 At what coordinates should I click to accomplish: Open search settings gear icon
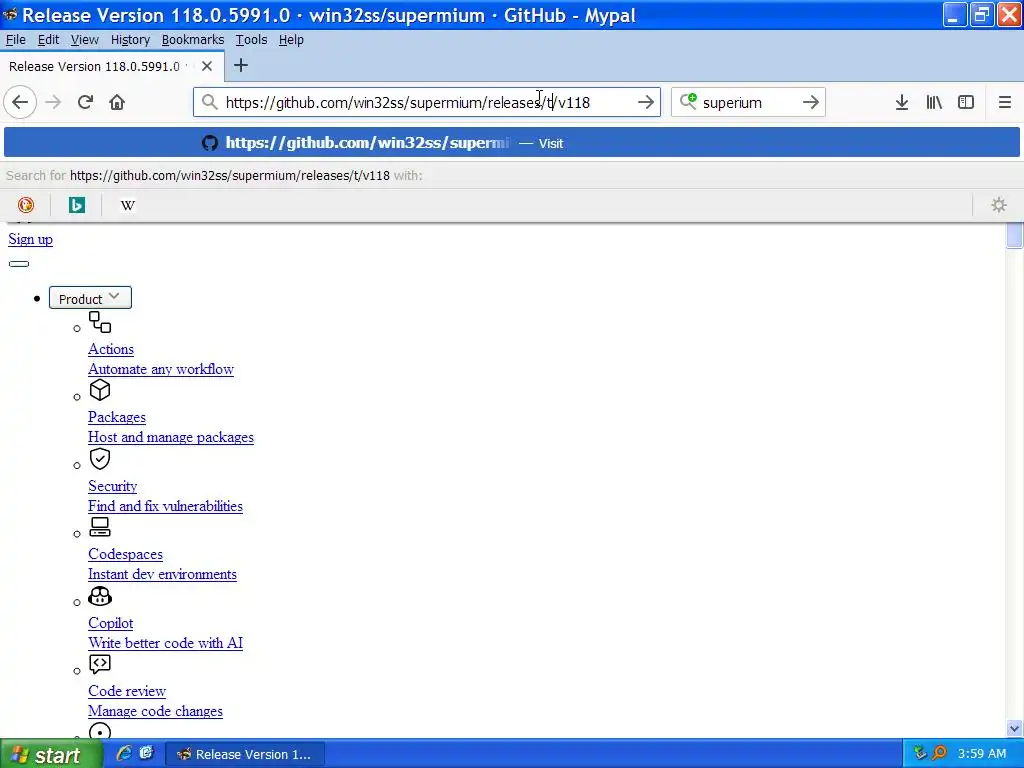coord(999,205)
